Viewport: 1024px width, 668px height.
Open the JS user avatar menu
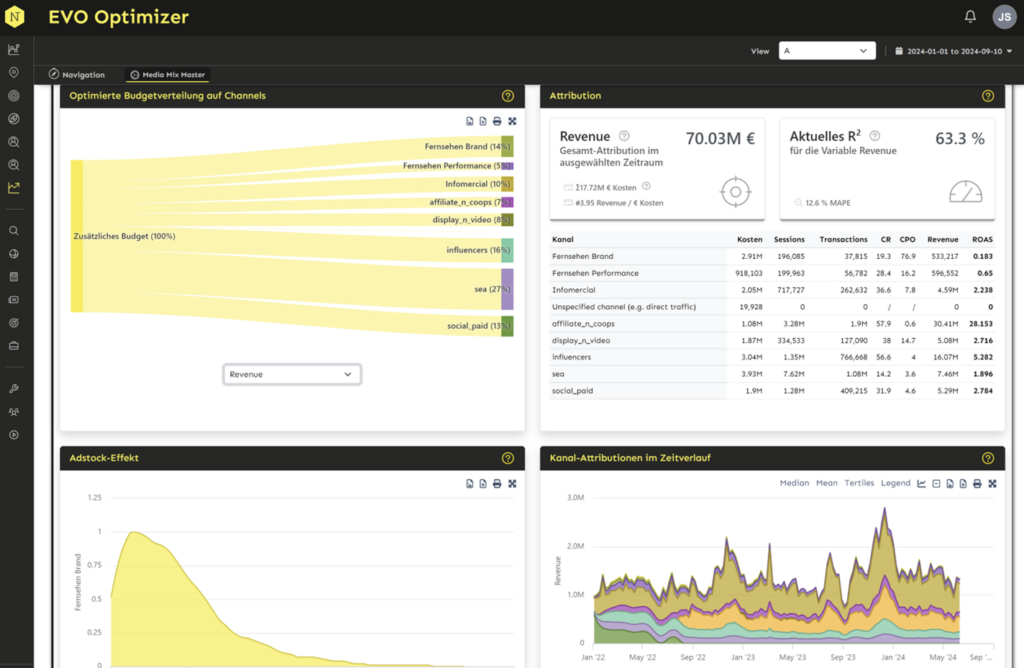[1003, 16]
